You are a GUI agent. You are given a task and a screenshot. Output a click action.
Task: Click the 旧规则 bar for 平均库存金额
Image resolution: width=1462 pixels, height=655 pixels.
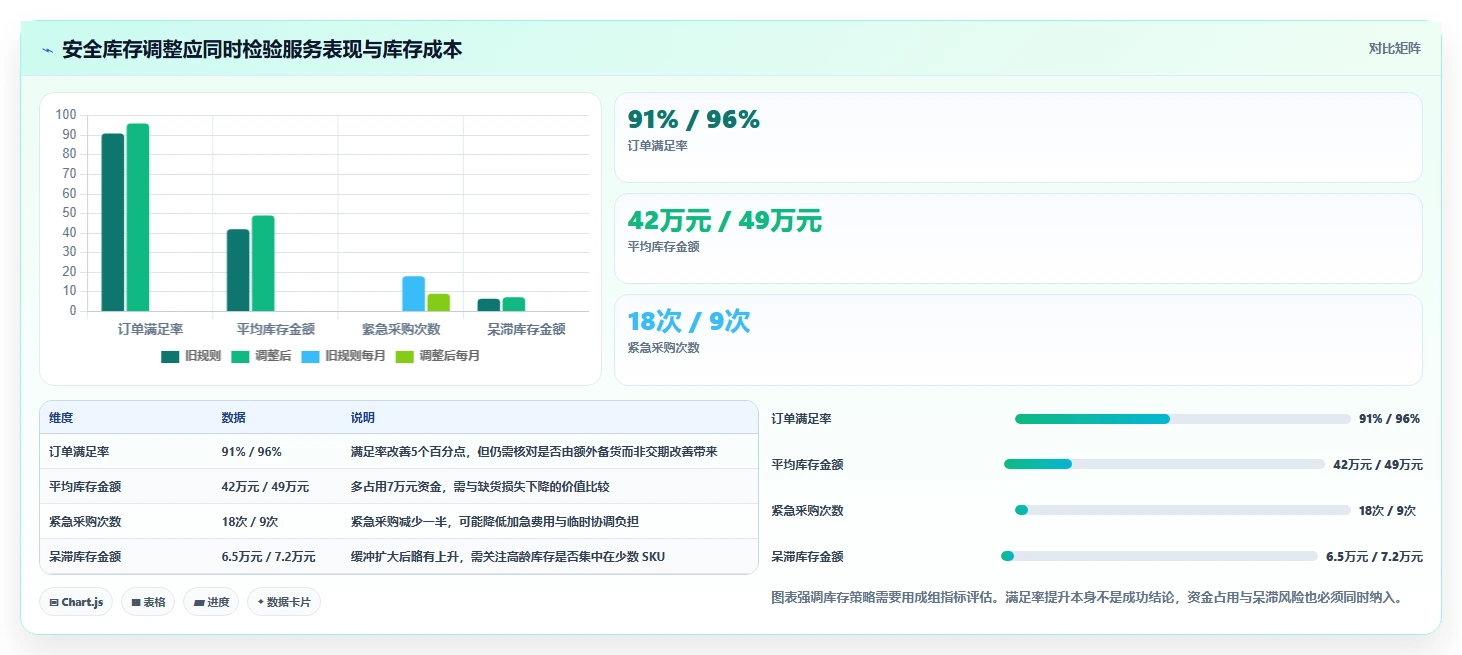pos(238,270)
